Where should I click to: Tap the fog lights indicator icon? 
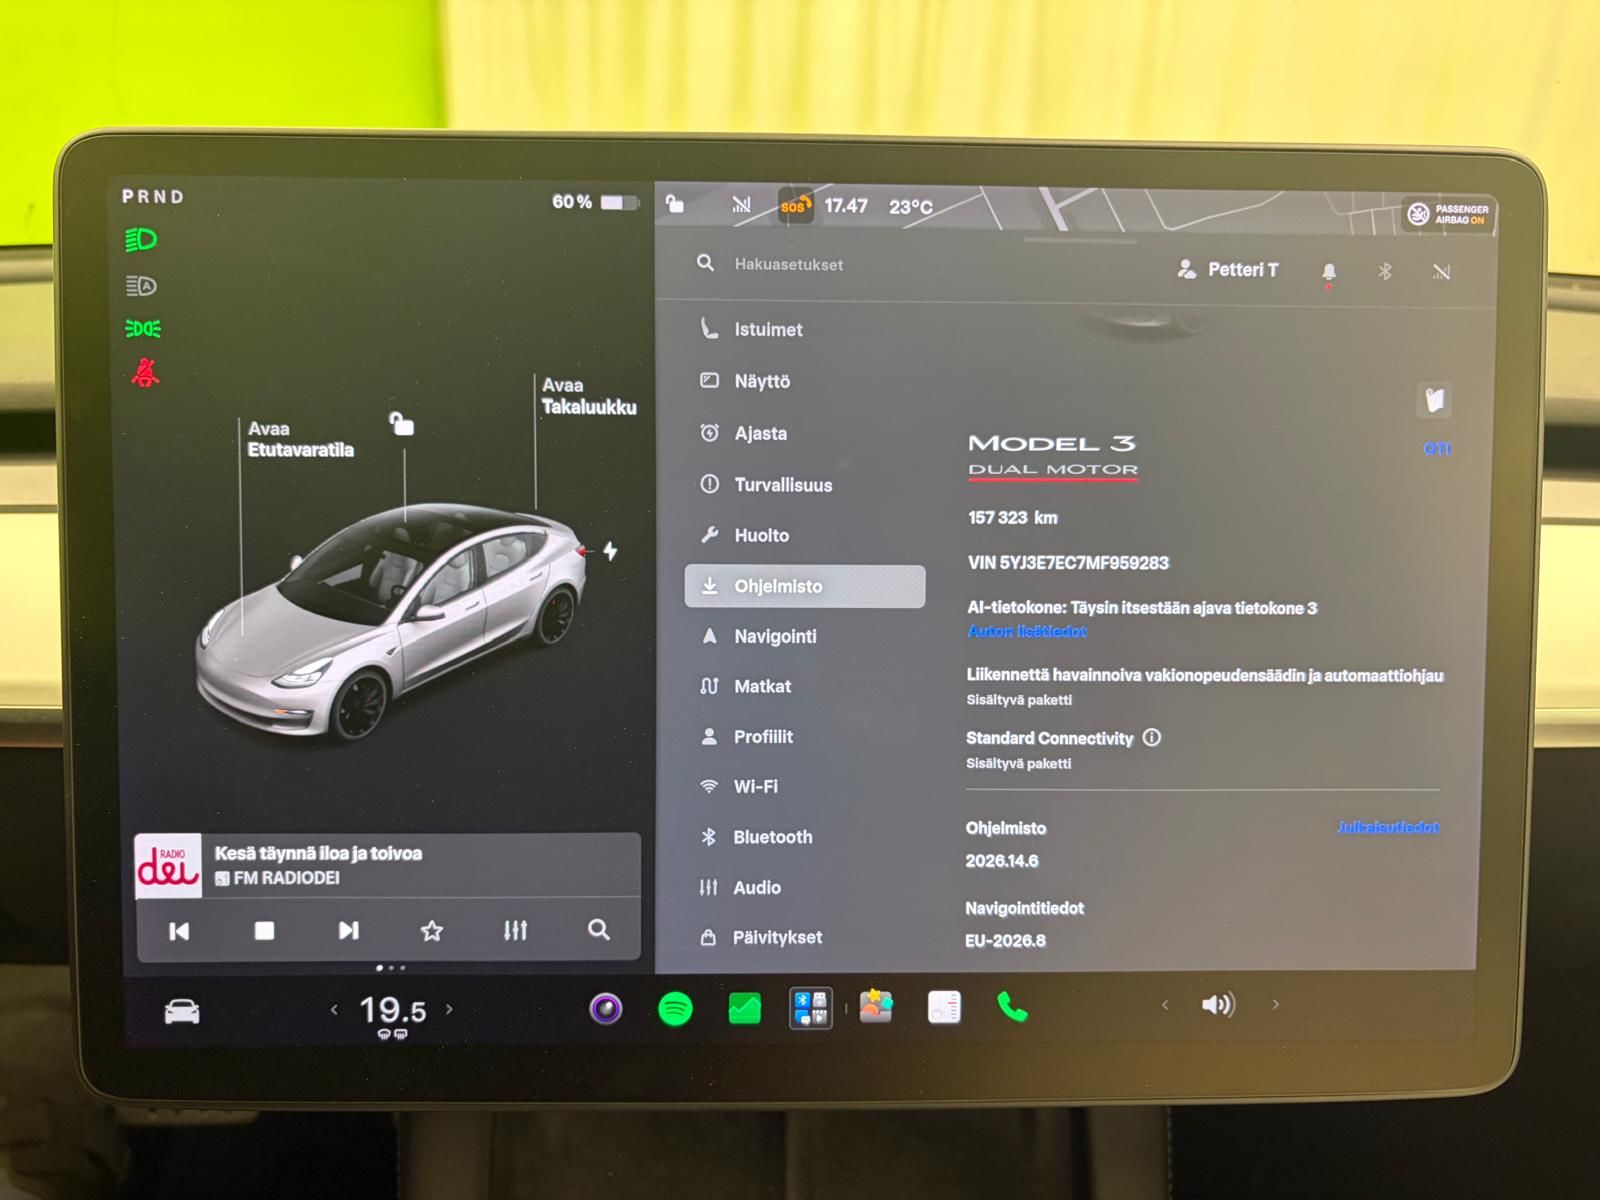[x=142, y=329]
